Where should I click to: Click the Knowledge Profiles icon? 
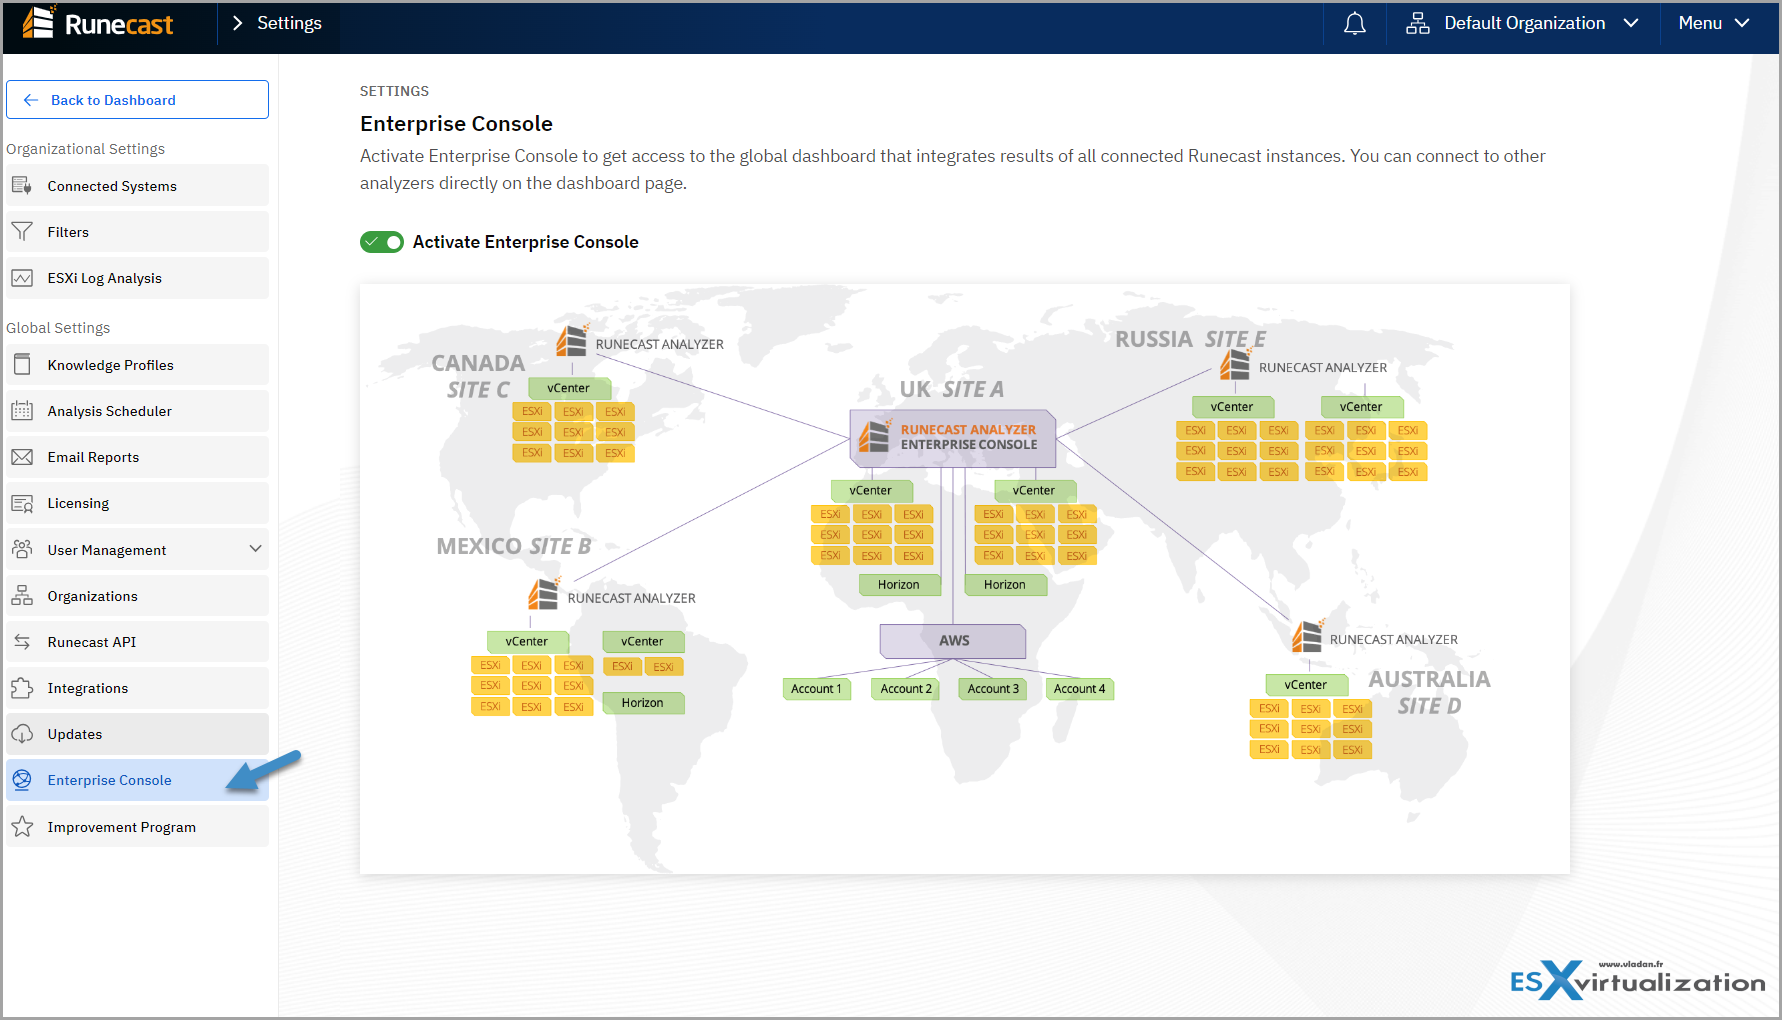coord(22,365)
